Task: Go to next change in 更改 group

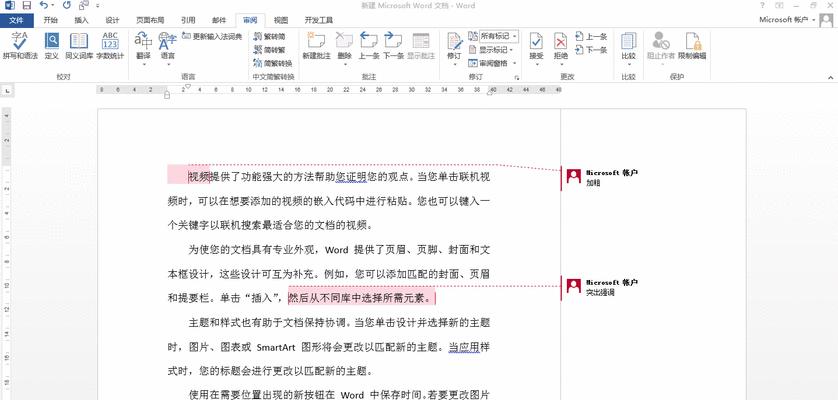Action: [591, 50]
